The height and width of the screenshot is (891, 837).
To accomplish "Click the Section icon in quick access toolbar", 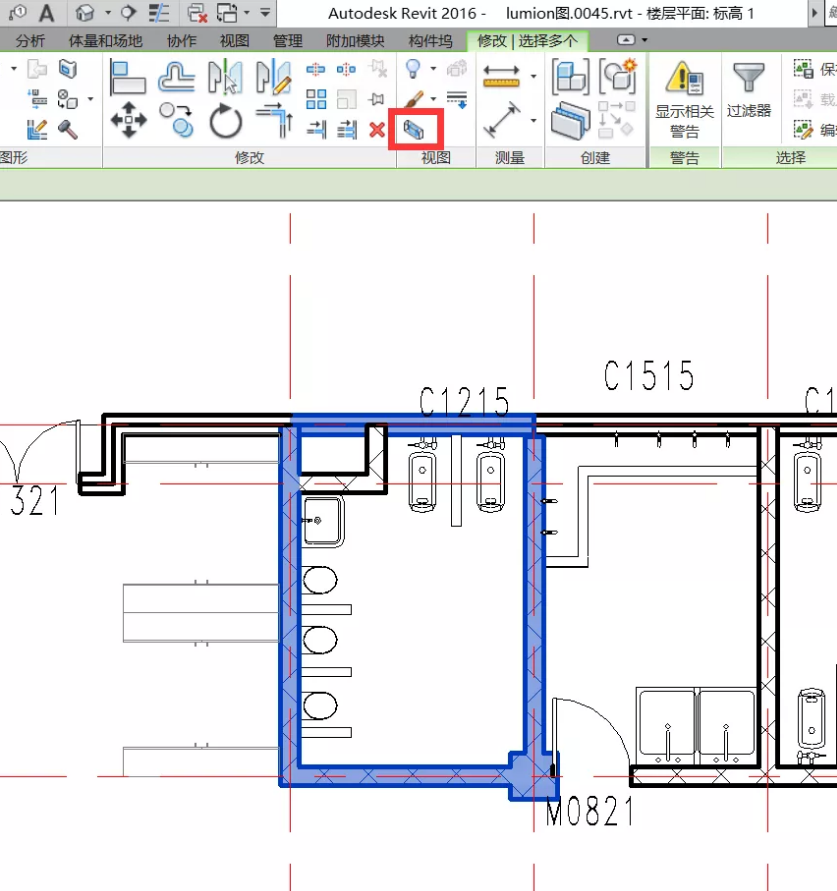I will [x=128, y=13].
